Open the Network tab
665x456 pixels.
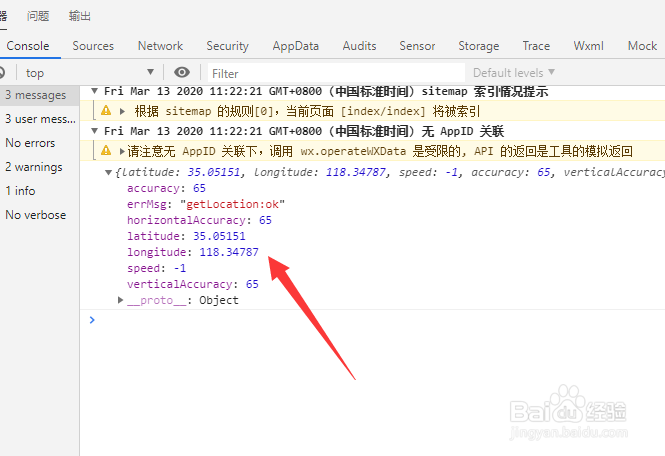pos(160,46)
